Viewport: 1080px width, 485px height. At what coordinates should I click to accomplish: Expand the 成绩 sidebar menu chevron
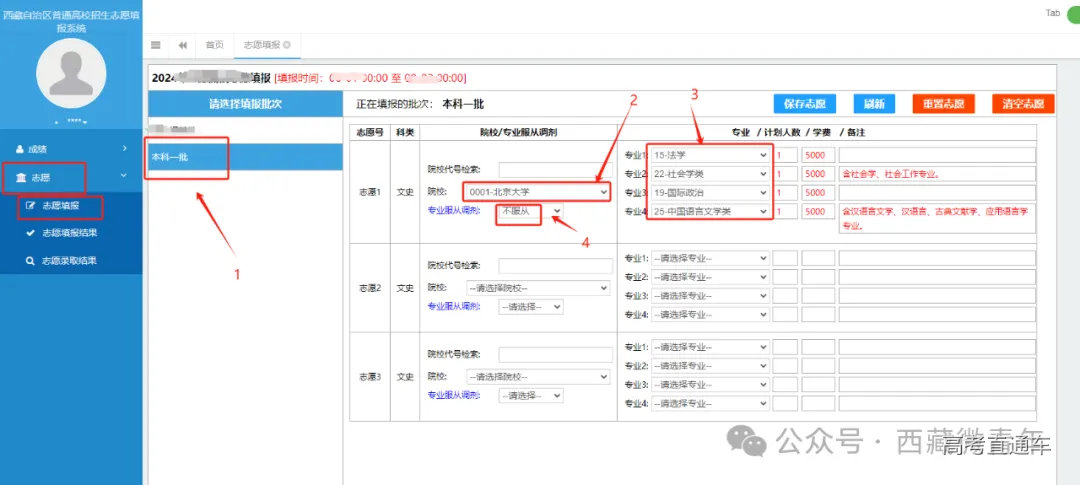pos(124,149)
